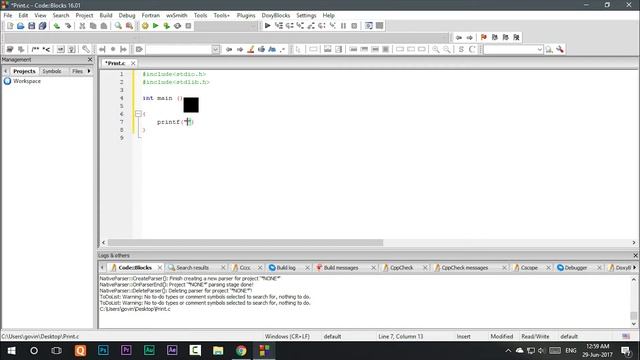Image resolution: width=640 pixels, height=360 pixels.
Task: Open Chrome from the taskbar
Action: (x=241, y=351)
